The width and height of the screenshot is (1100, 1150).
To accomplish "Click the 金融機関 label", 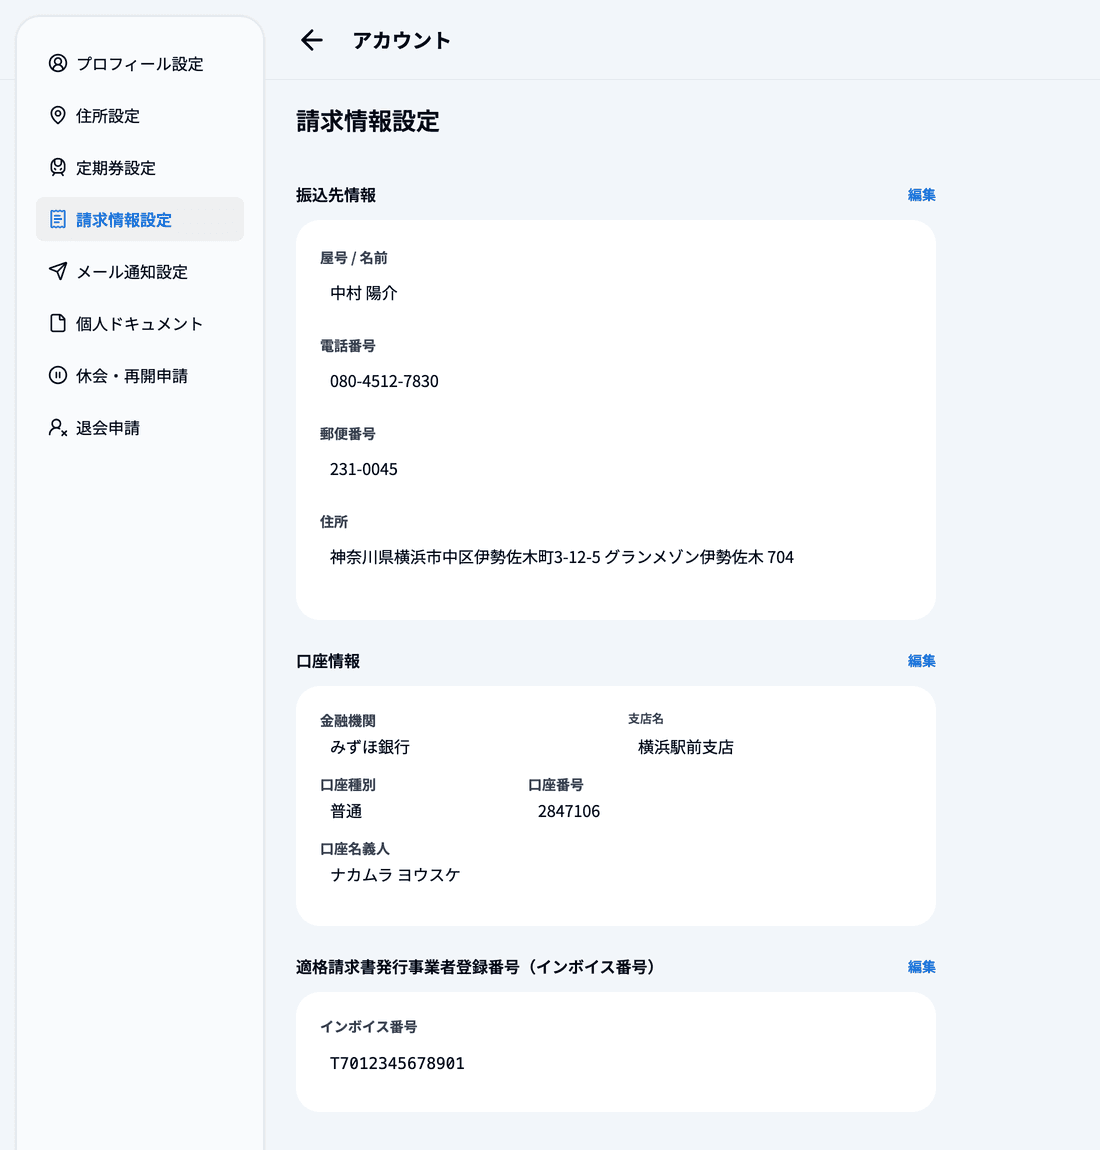I will pyautogui.click(x=348, y=721).
